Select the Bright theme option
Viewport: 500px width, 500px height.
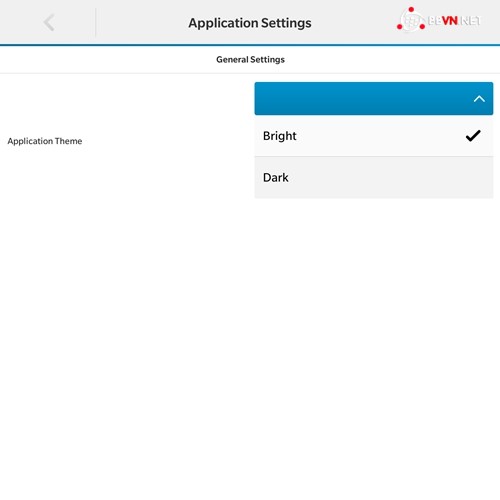point(374,136)
